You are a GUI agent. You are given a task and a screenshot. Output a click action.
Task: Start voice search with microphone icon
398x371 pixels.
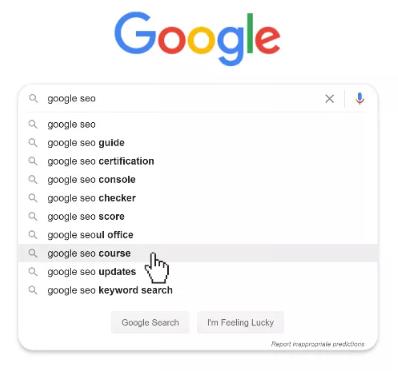(359, 99)
